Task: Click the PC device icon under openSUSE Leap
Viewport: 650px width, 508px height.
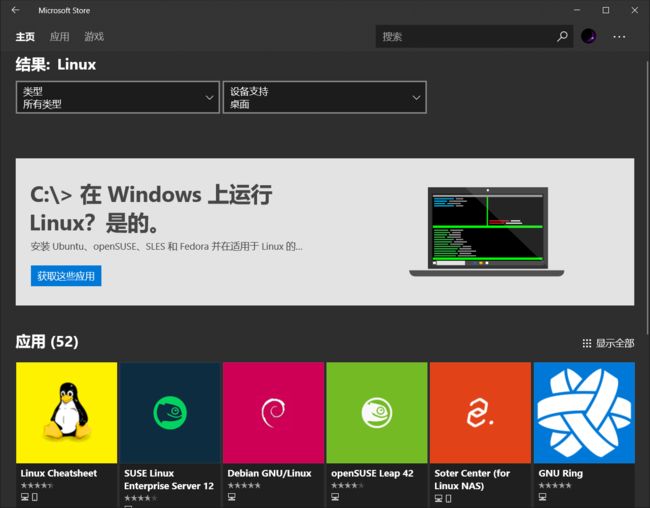Action: (x=335, y=497)
